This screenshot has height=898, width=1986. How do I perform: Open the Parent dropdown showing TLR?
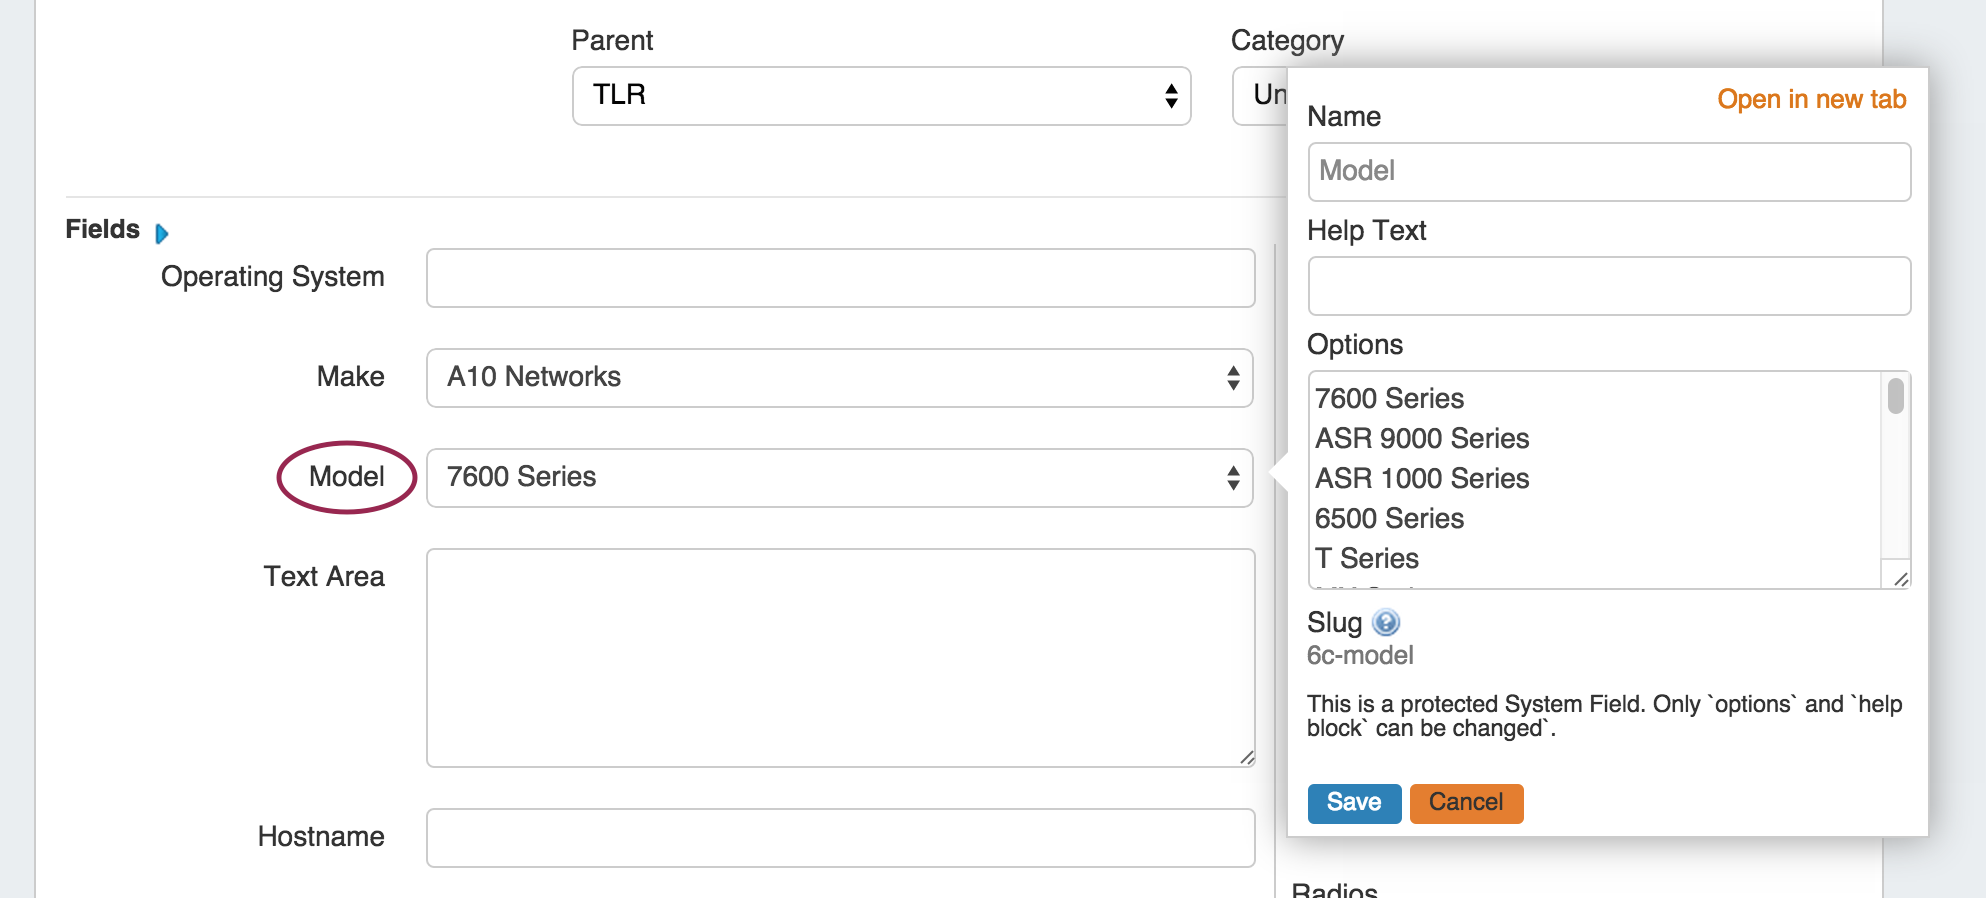pos(881,96)
